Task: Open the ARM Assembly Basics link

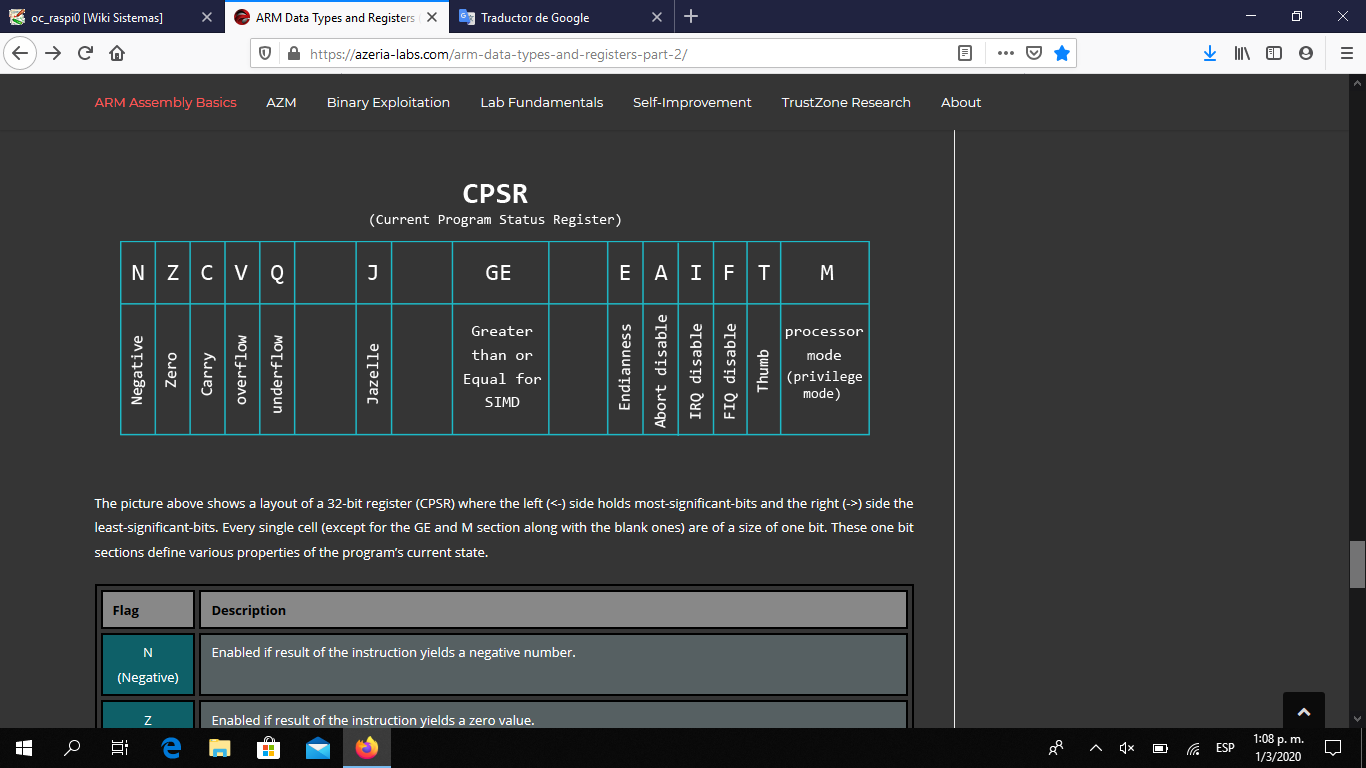Action: pos(166,102)
